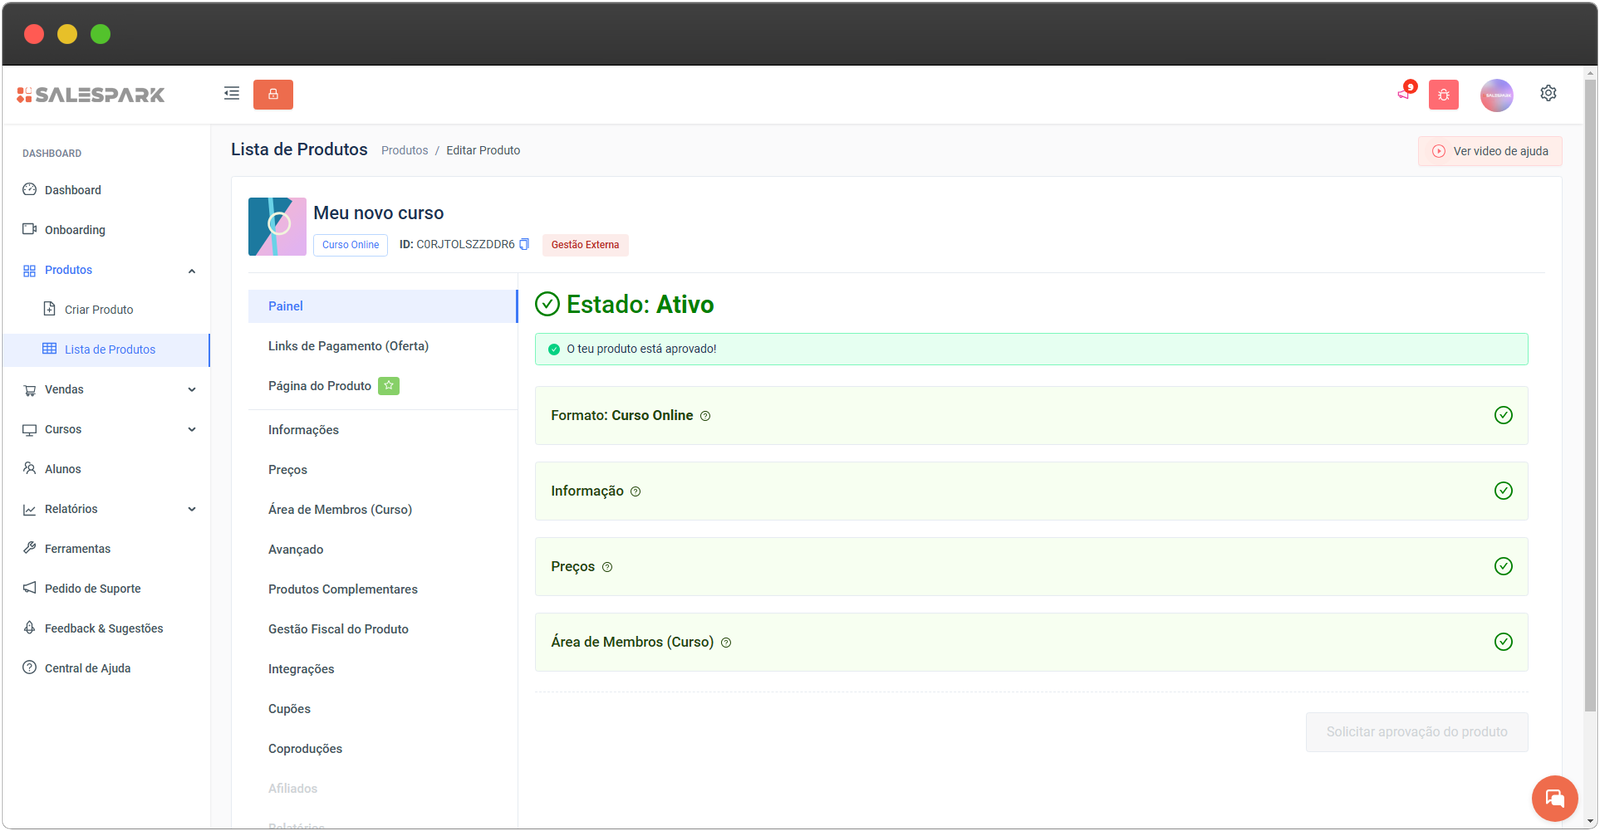Open the Cupões product tab
The height and width of the screenshot is (831, 1600).
click(x=289, y=709)
